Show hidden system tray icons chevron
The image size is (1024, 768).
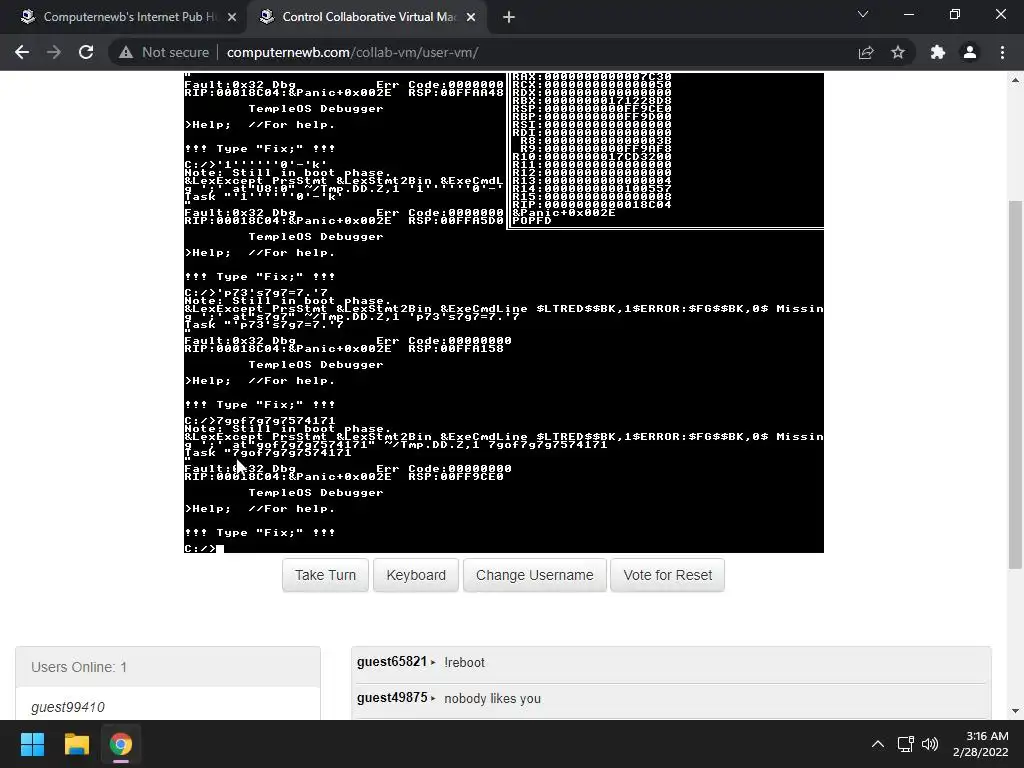pos(878,744)
